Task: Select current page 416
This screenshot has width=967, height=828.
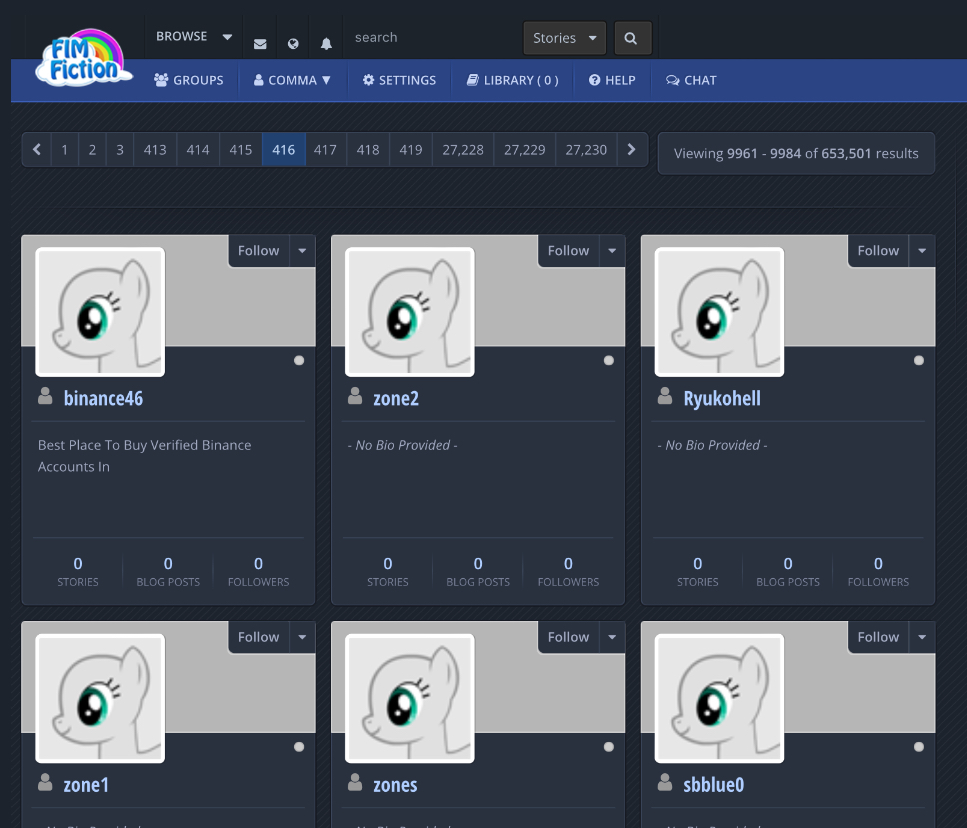Action: coord(284,150)
